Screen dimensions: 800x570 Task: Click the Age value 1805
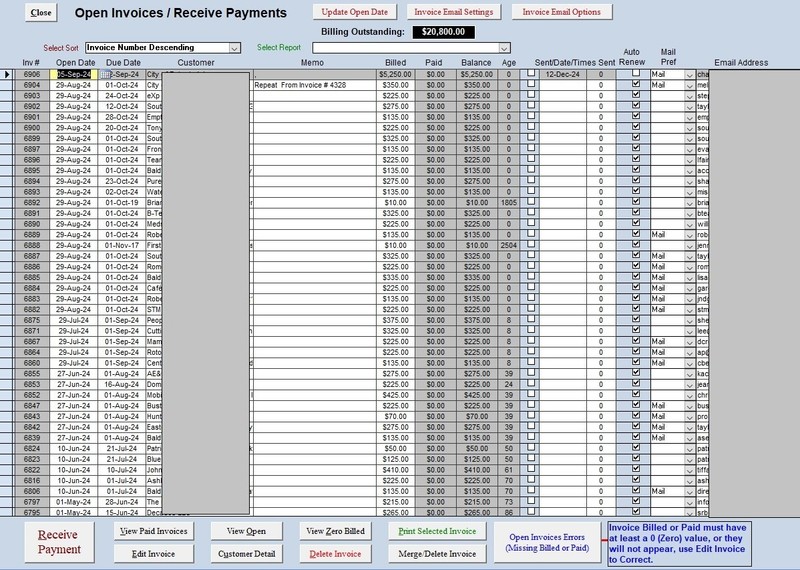tap(509, 203)
